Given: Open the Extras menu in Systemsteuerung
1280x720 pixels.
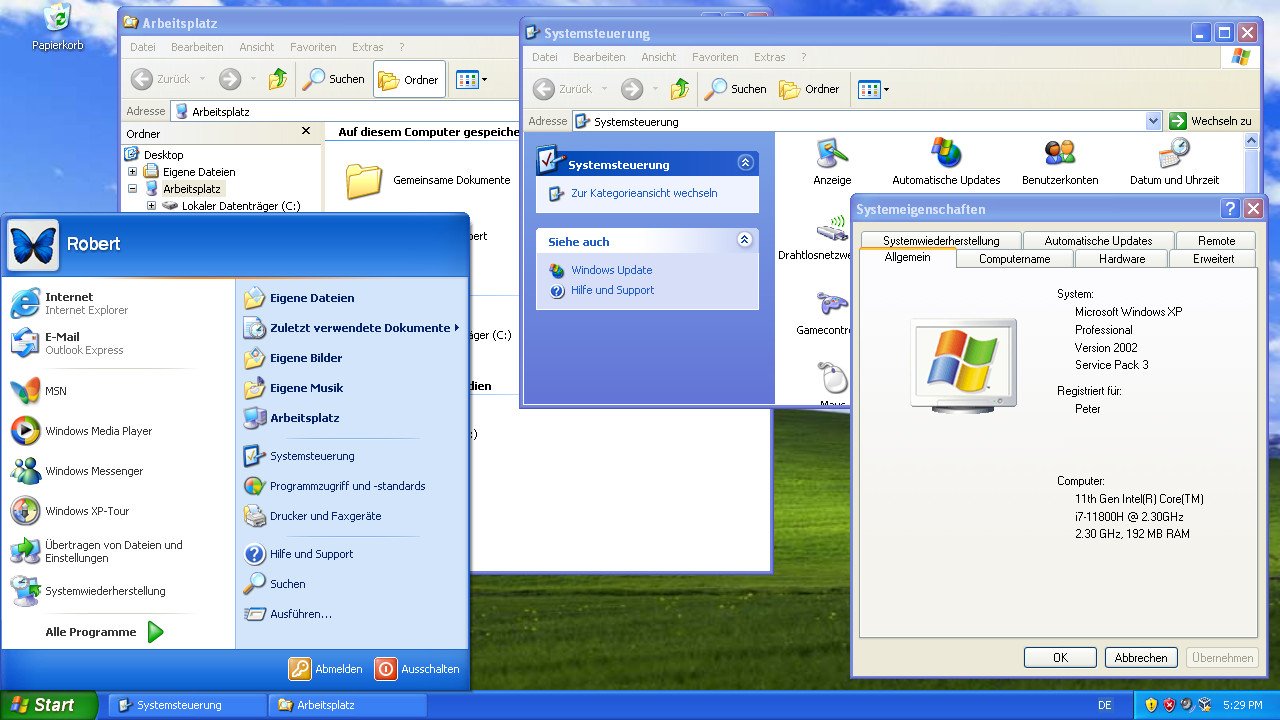Looking at the screenshot, I should point(770,57).
